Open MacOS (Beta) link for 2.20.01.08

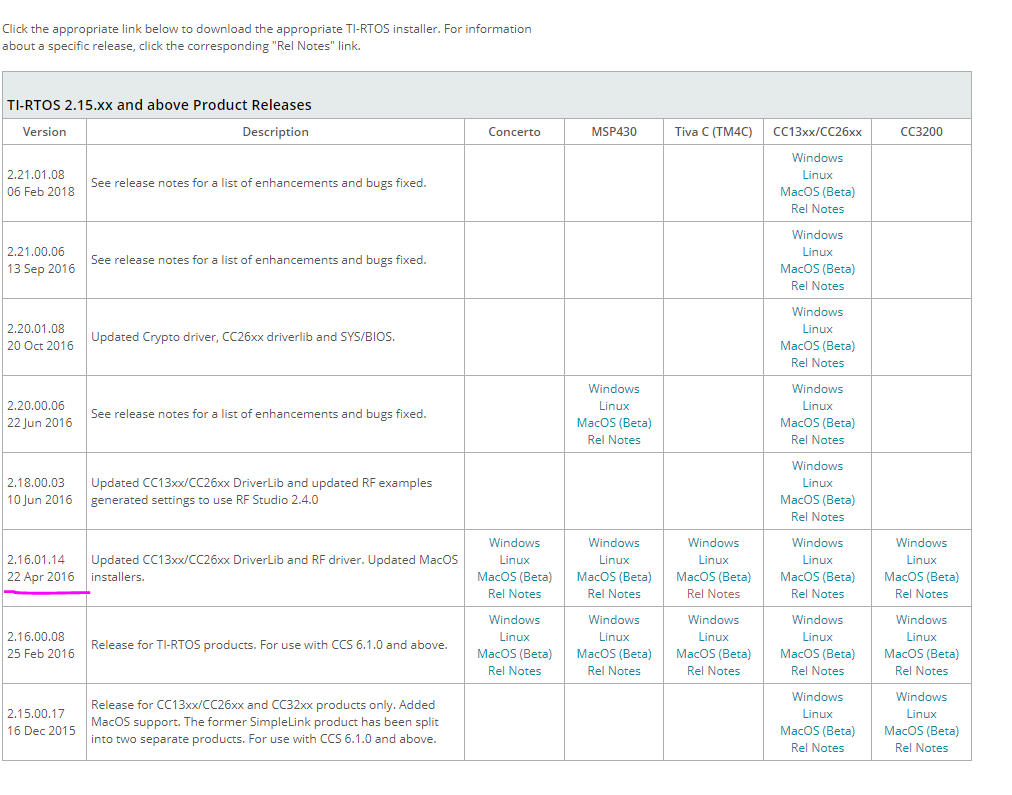[x=817, y=346]
